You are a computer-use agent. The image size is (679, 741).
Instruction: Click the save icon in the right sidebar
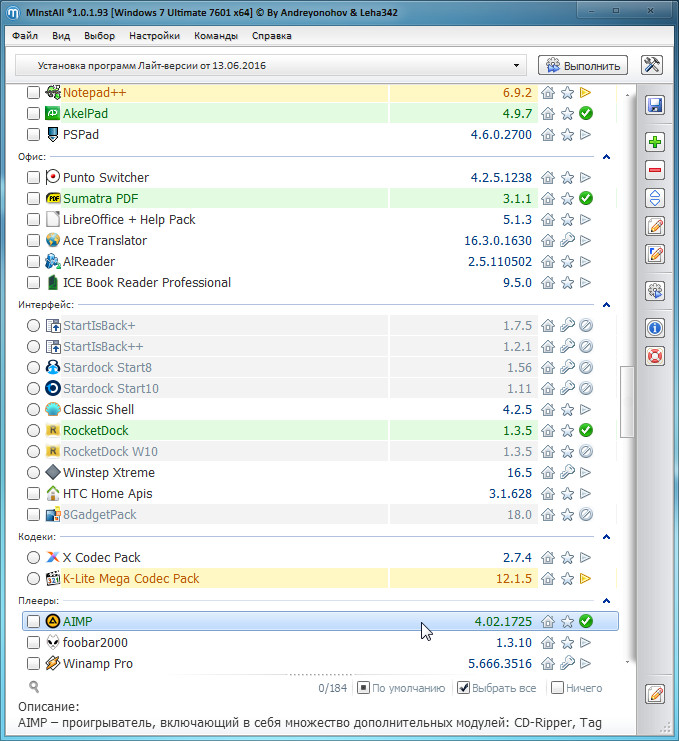pos(654,105)
